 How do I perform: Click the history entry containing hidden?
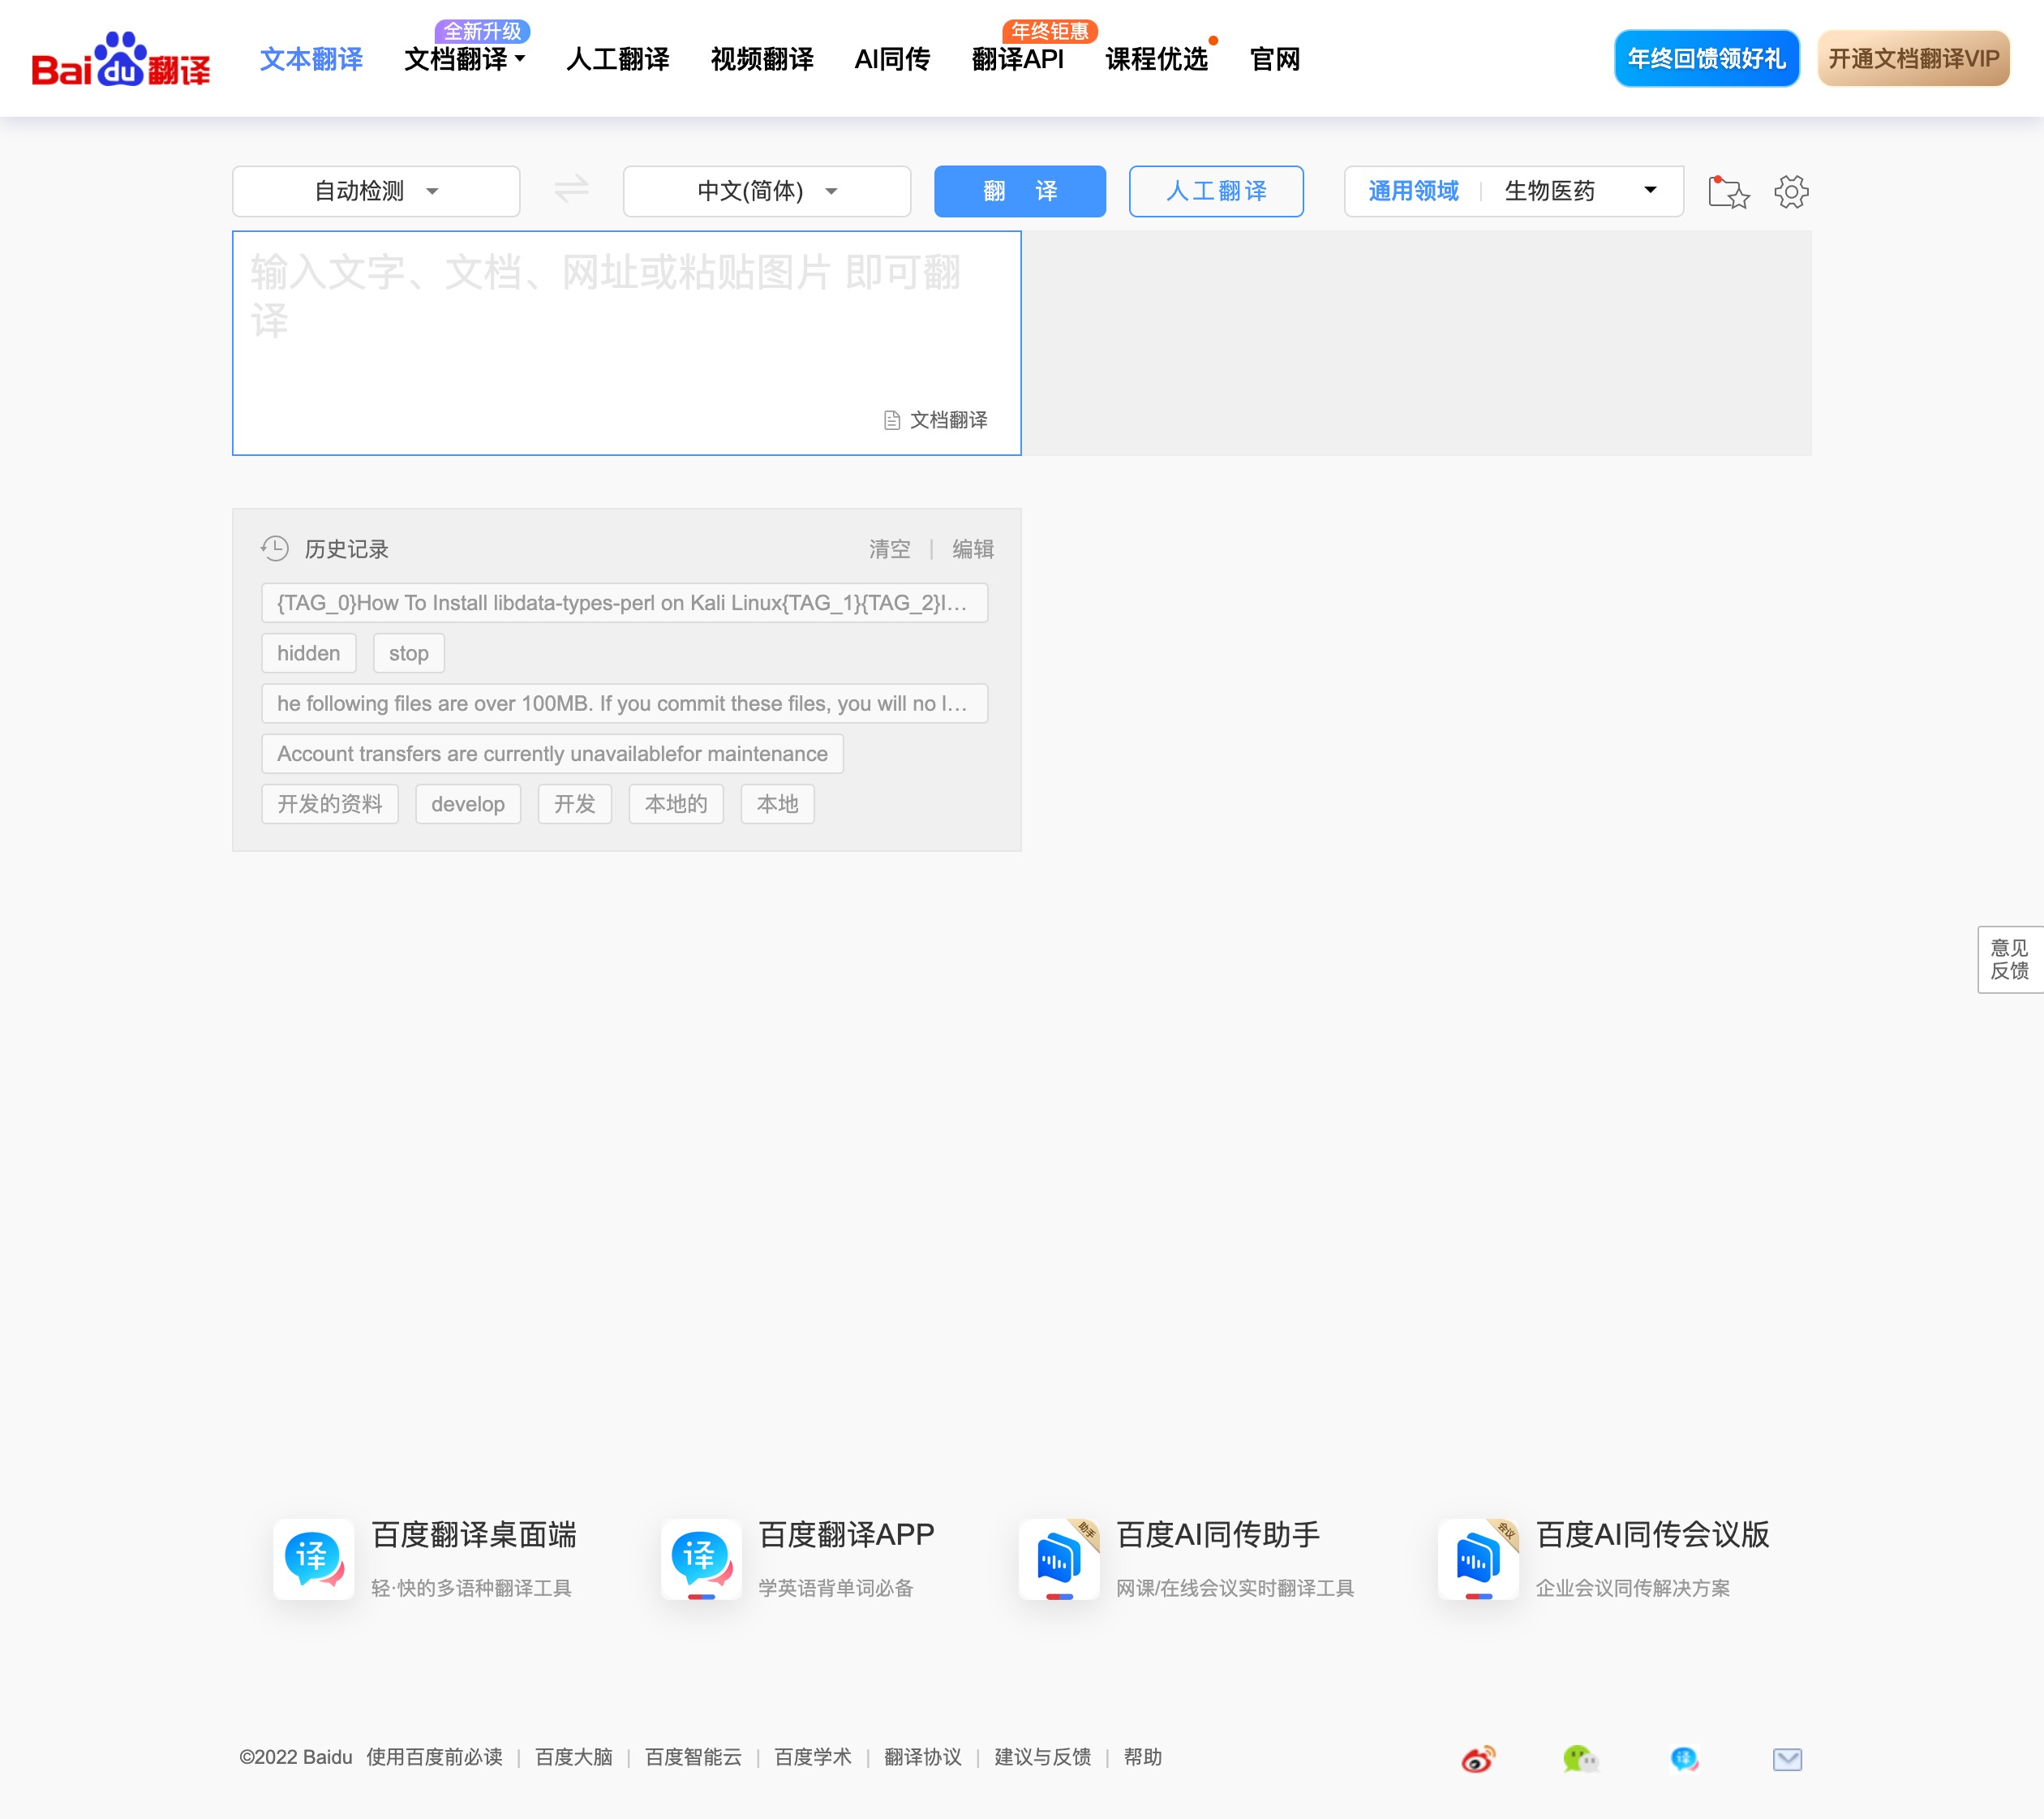click(x=308, y=652)
